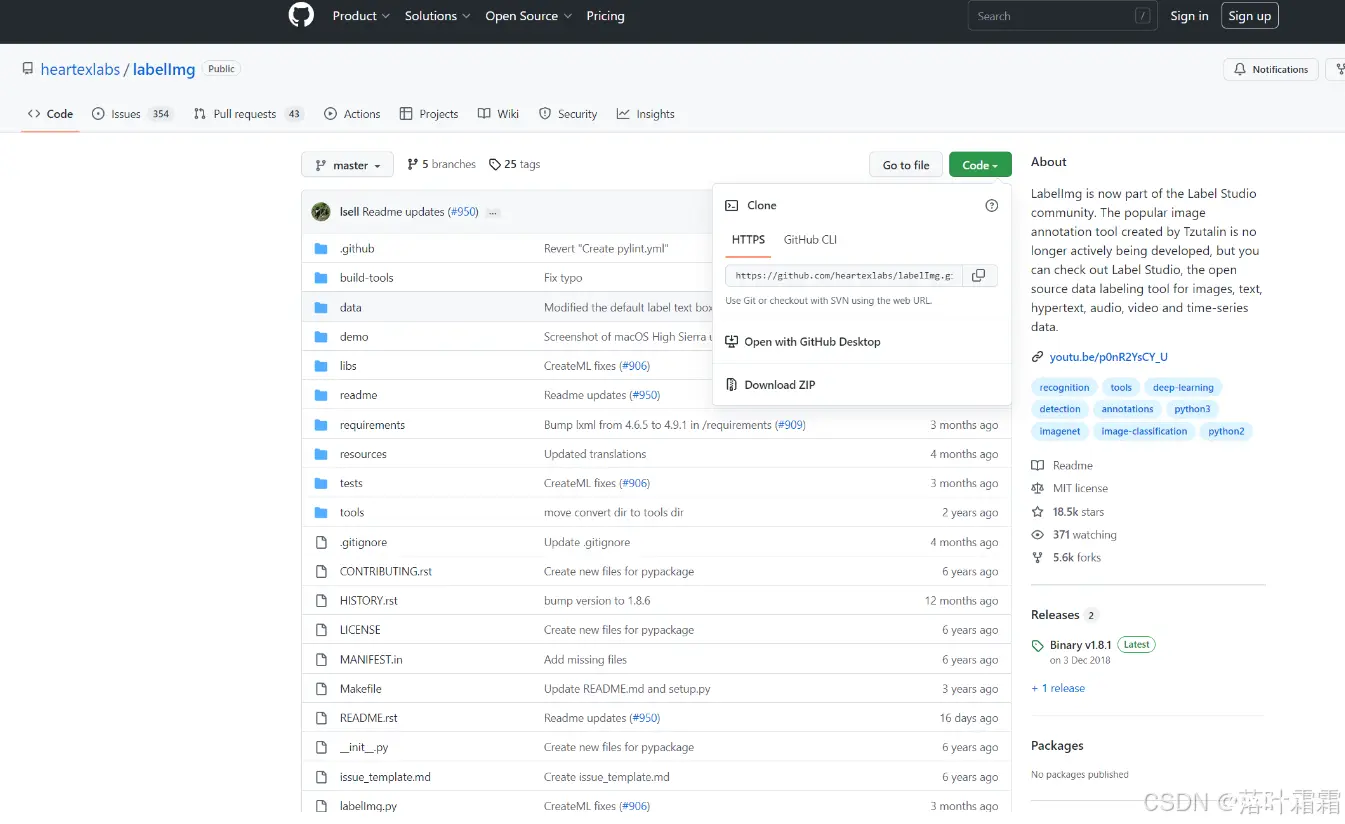Open the Projects tab

tap(429, 114)
